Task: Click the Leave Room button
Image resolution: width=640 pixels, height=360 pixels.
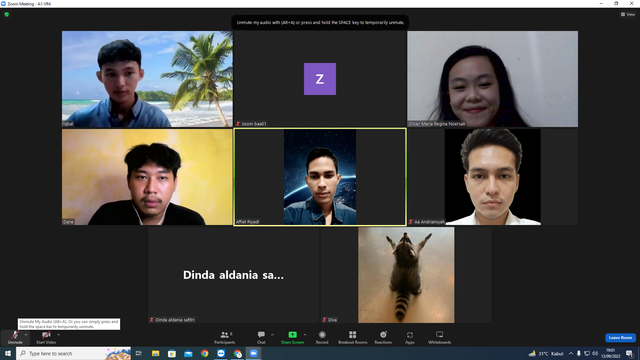Action: [620, 338]
